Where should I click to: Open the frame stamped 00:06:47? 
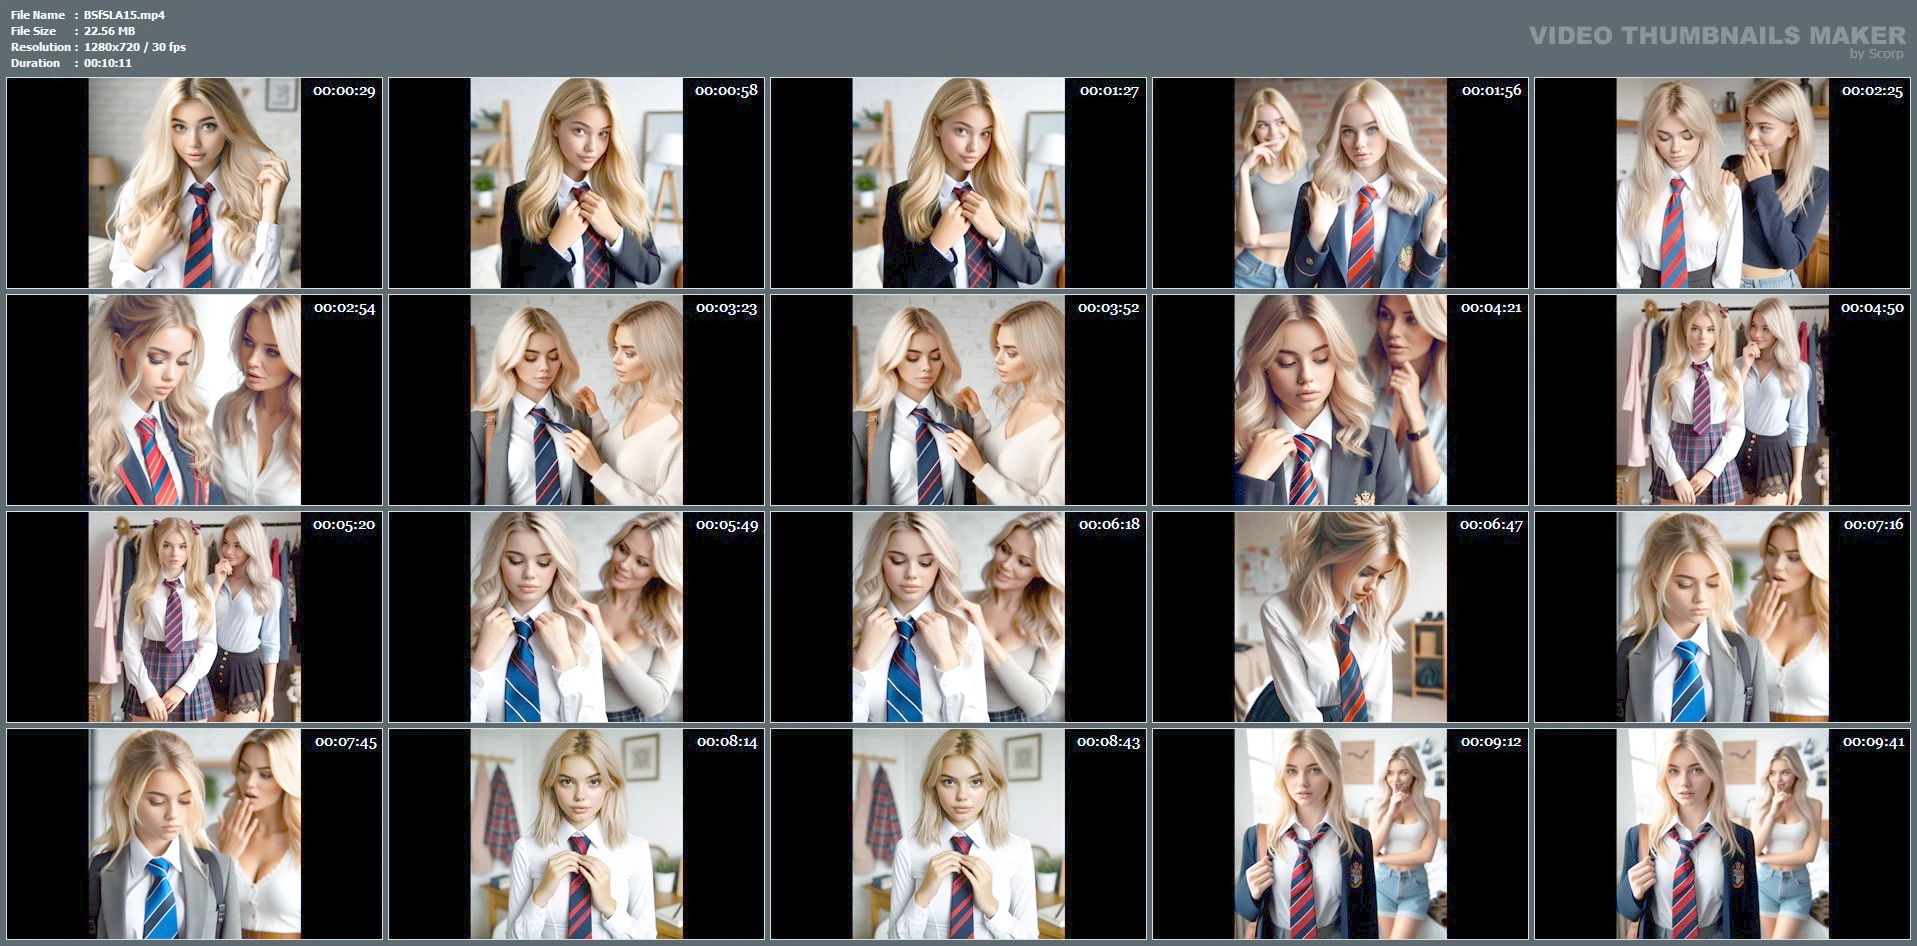point(1340,617)
